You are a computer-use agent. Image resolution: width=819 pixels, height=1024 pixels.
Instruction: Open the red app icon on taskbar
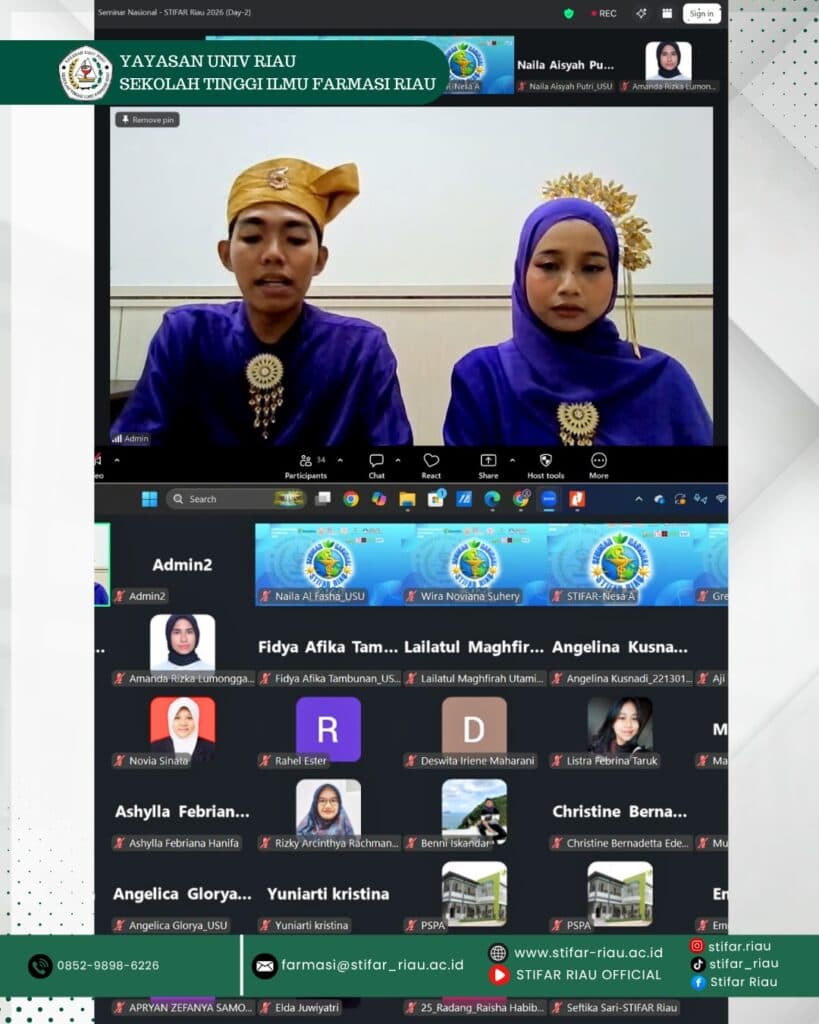pos(577,499)
